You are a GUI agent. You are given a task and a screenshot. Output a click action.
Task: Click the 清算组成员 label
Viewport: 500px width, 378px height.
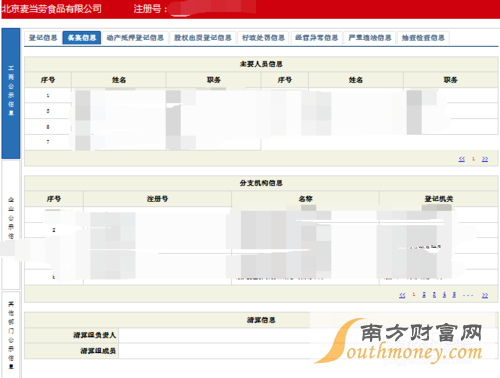(98, 351)
